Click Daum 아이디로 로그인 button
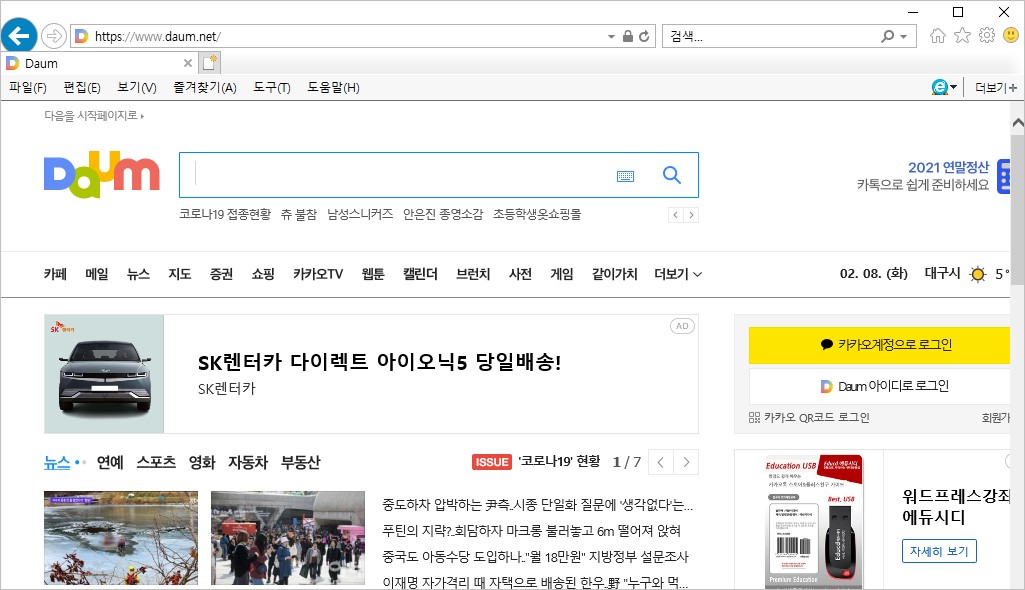Image resolution: width=1025 pixels, height=590 pixels. click(879, 386)
